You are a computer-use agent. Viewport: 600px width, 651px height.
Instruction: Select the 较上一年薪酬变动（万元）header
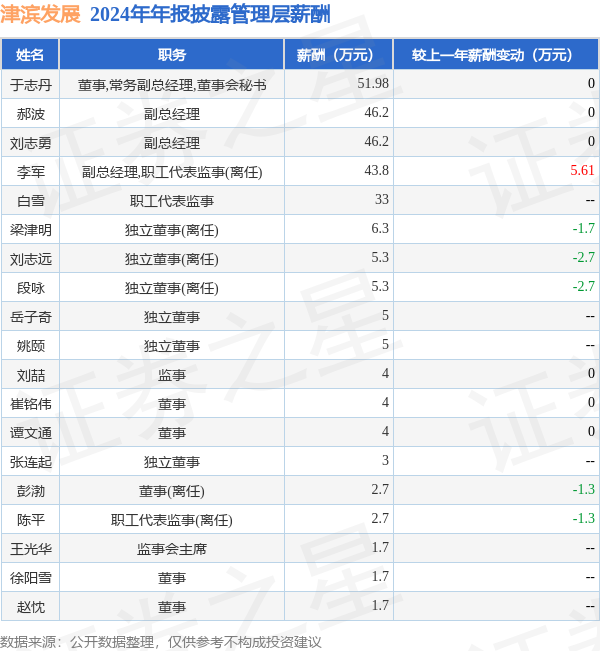click(496, 54)
